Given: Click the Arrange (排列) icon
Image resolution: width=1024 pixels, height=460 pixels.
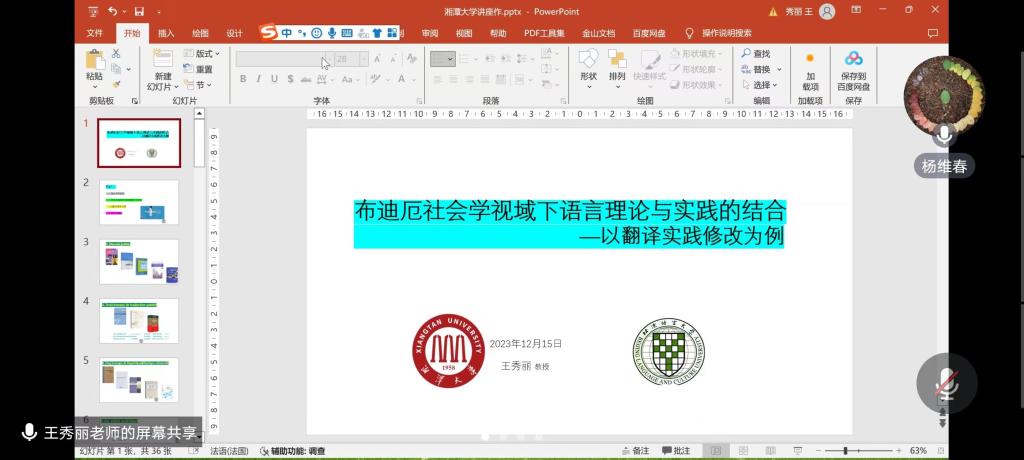Looking at the screenshot, I should point(617,60).
